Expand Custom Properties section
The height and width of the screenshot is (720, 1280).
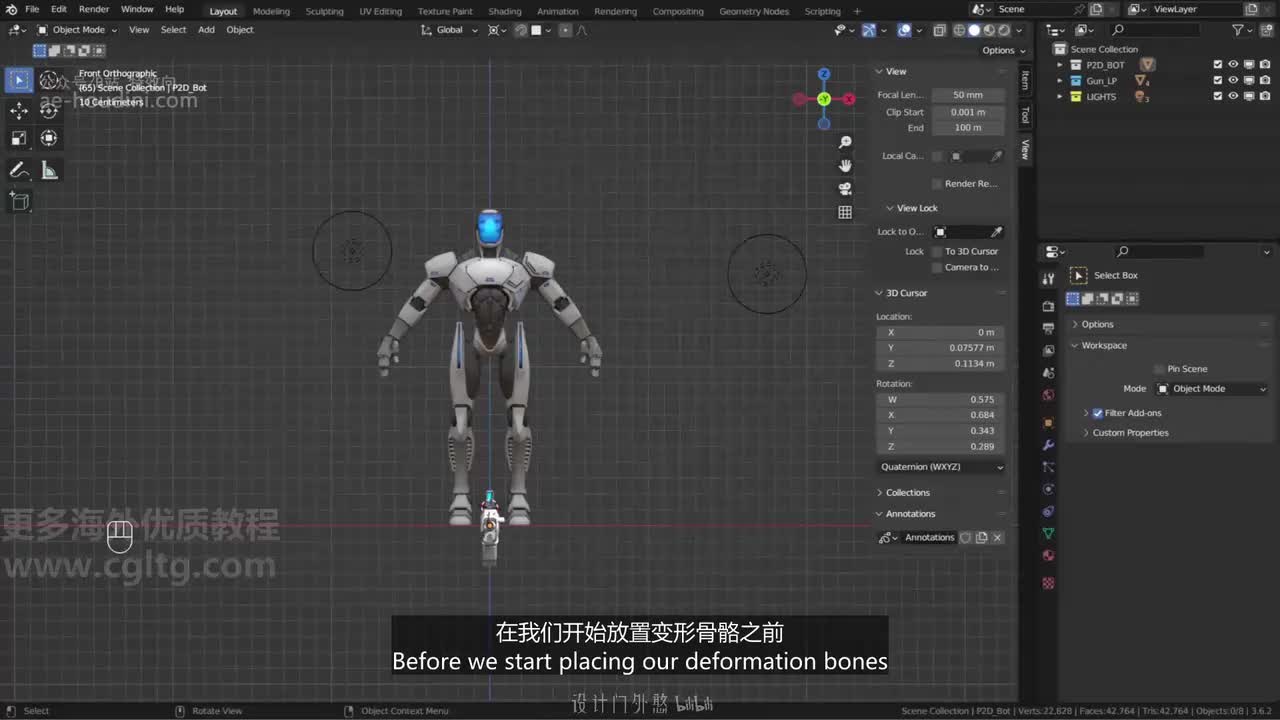(x=1130, y=433)
